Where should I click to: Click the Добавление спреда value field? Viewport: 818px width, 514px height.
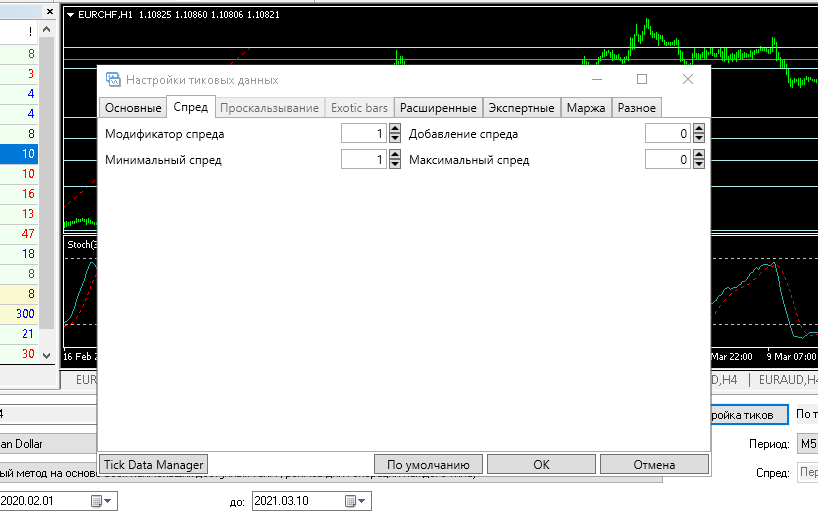(668, 134)
